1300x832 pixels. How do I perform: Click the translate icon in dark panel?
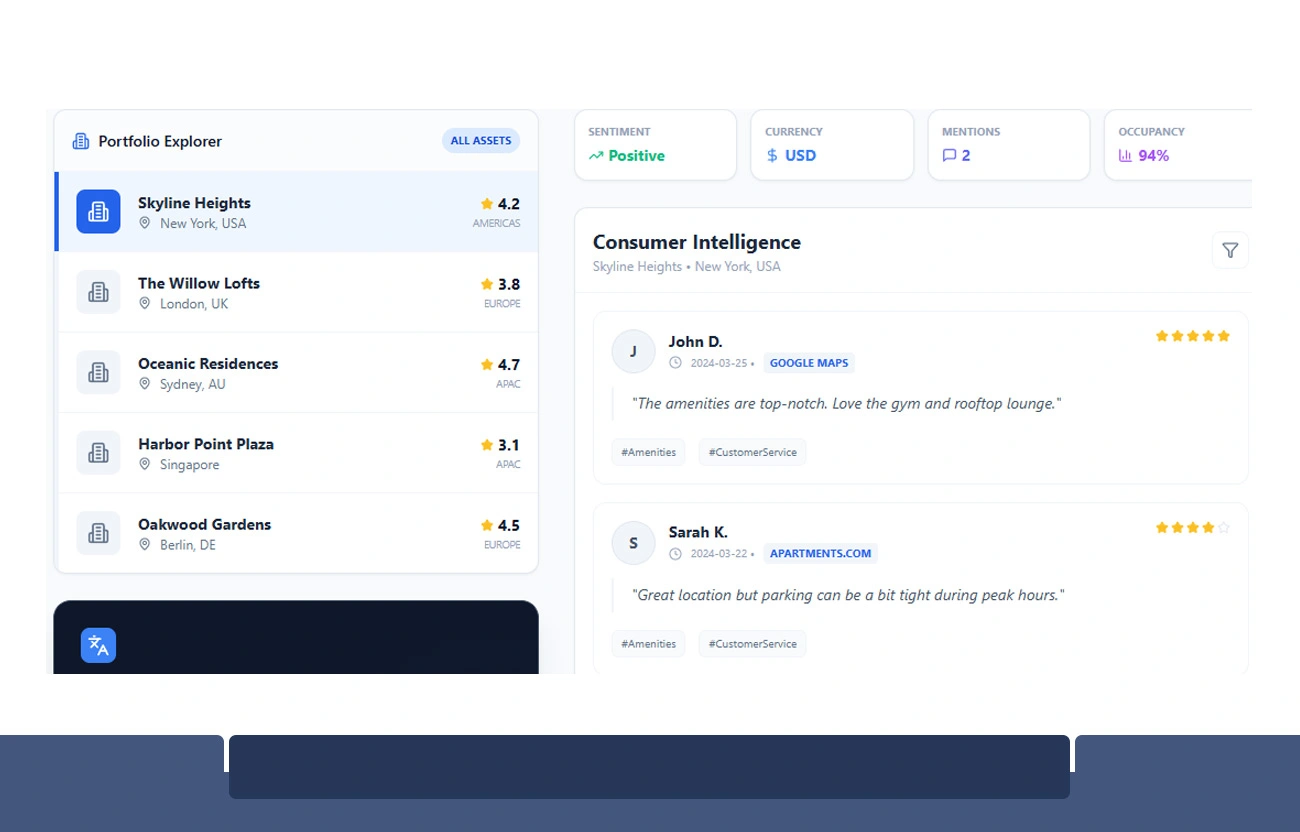point(98,645)
